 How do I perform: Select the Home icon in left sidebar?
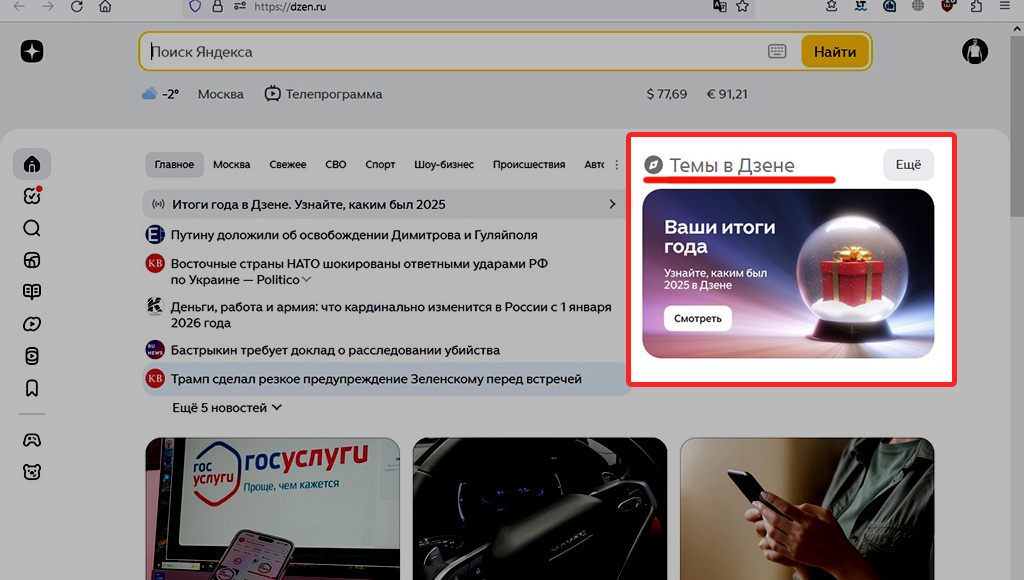tap(32, 164)
